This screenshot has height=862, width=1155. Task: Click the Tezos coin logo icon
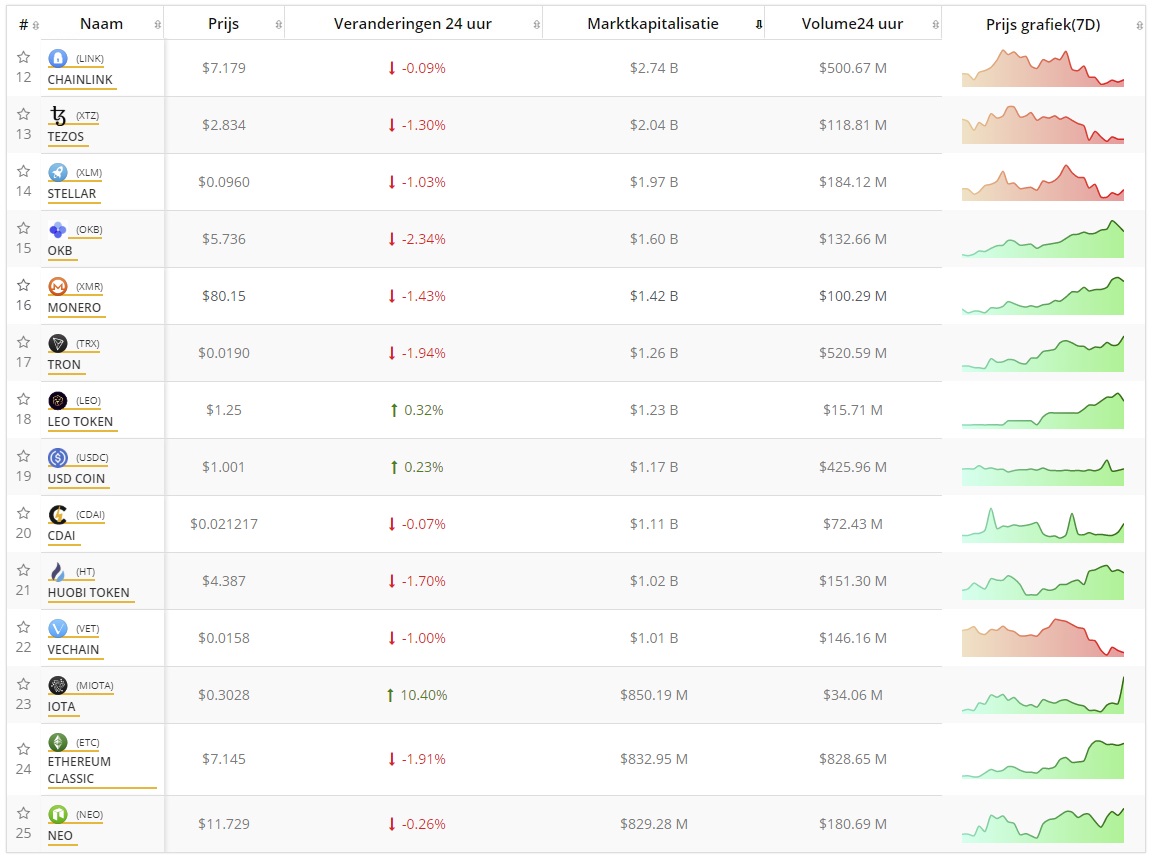[57, 116]
